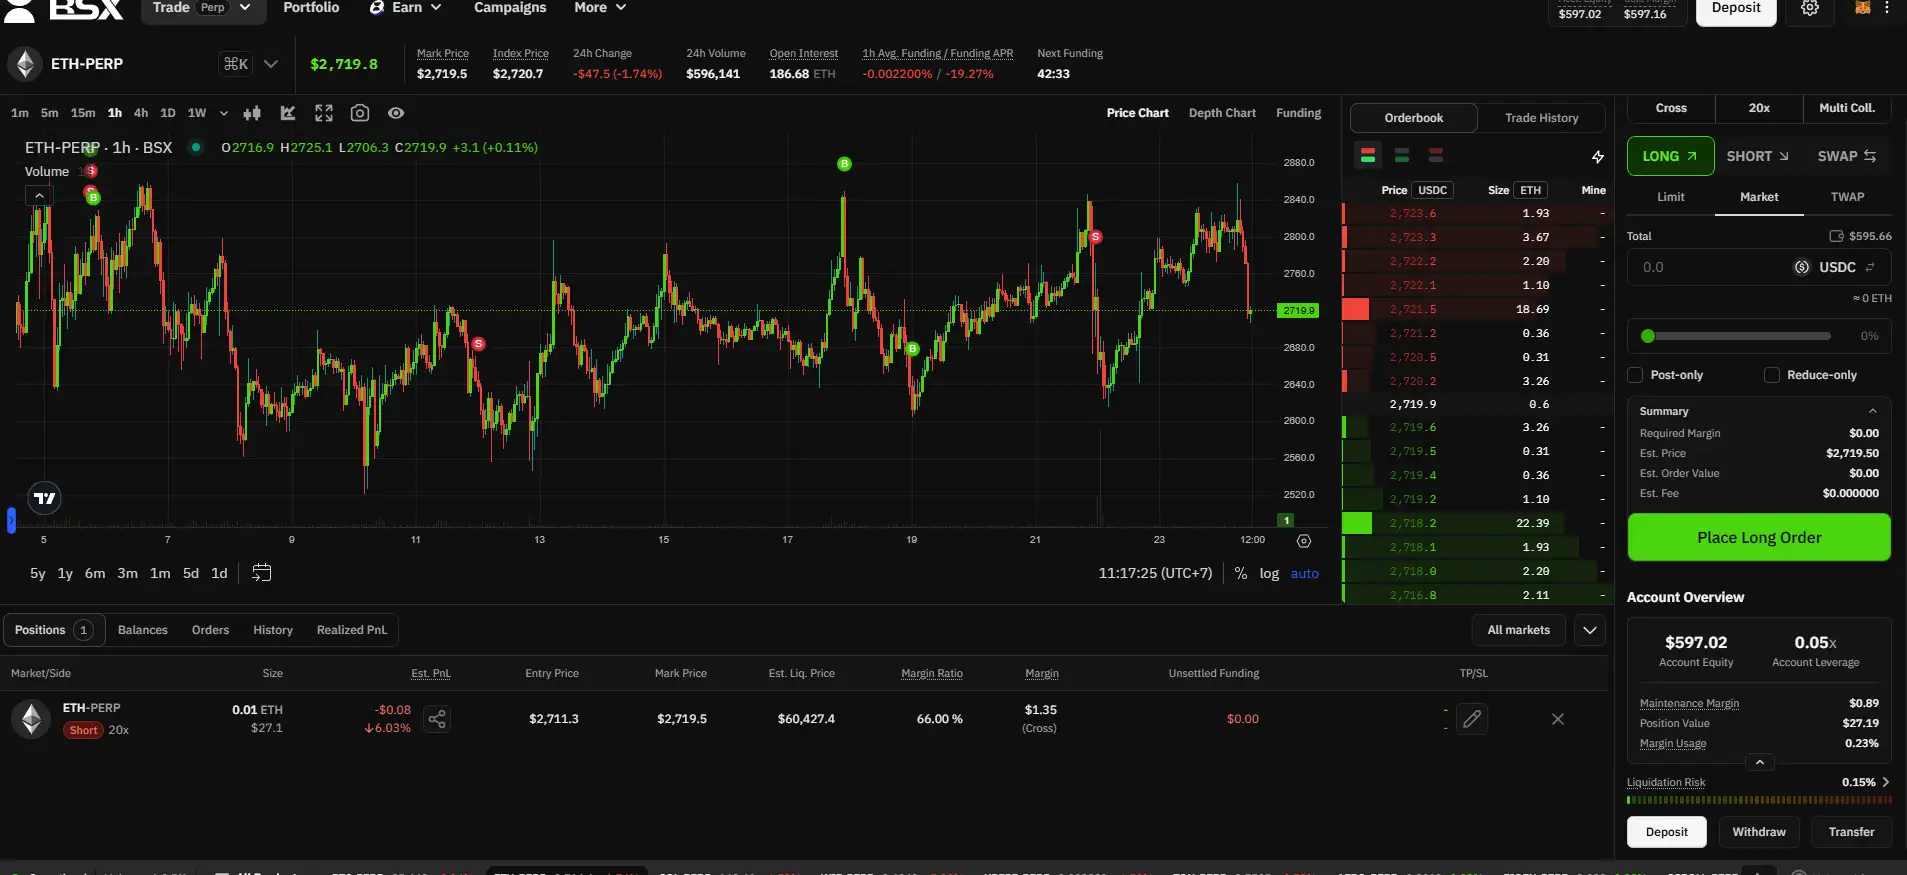Select the Limit order type tab
1907x875 pixels.
click(1670, 197)
